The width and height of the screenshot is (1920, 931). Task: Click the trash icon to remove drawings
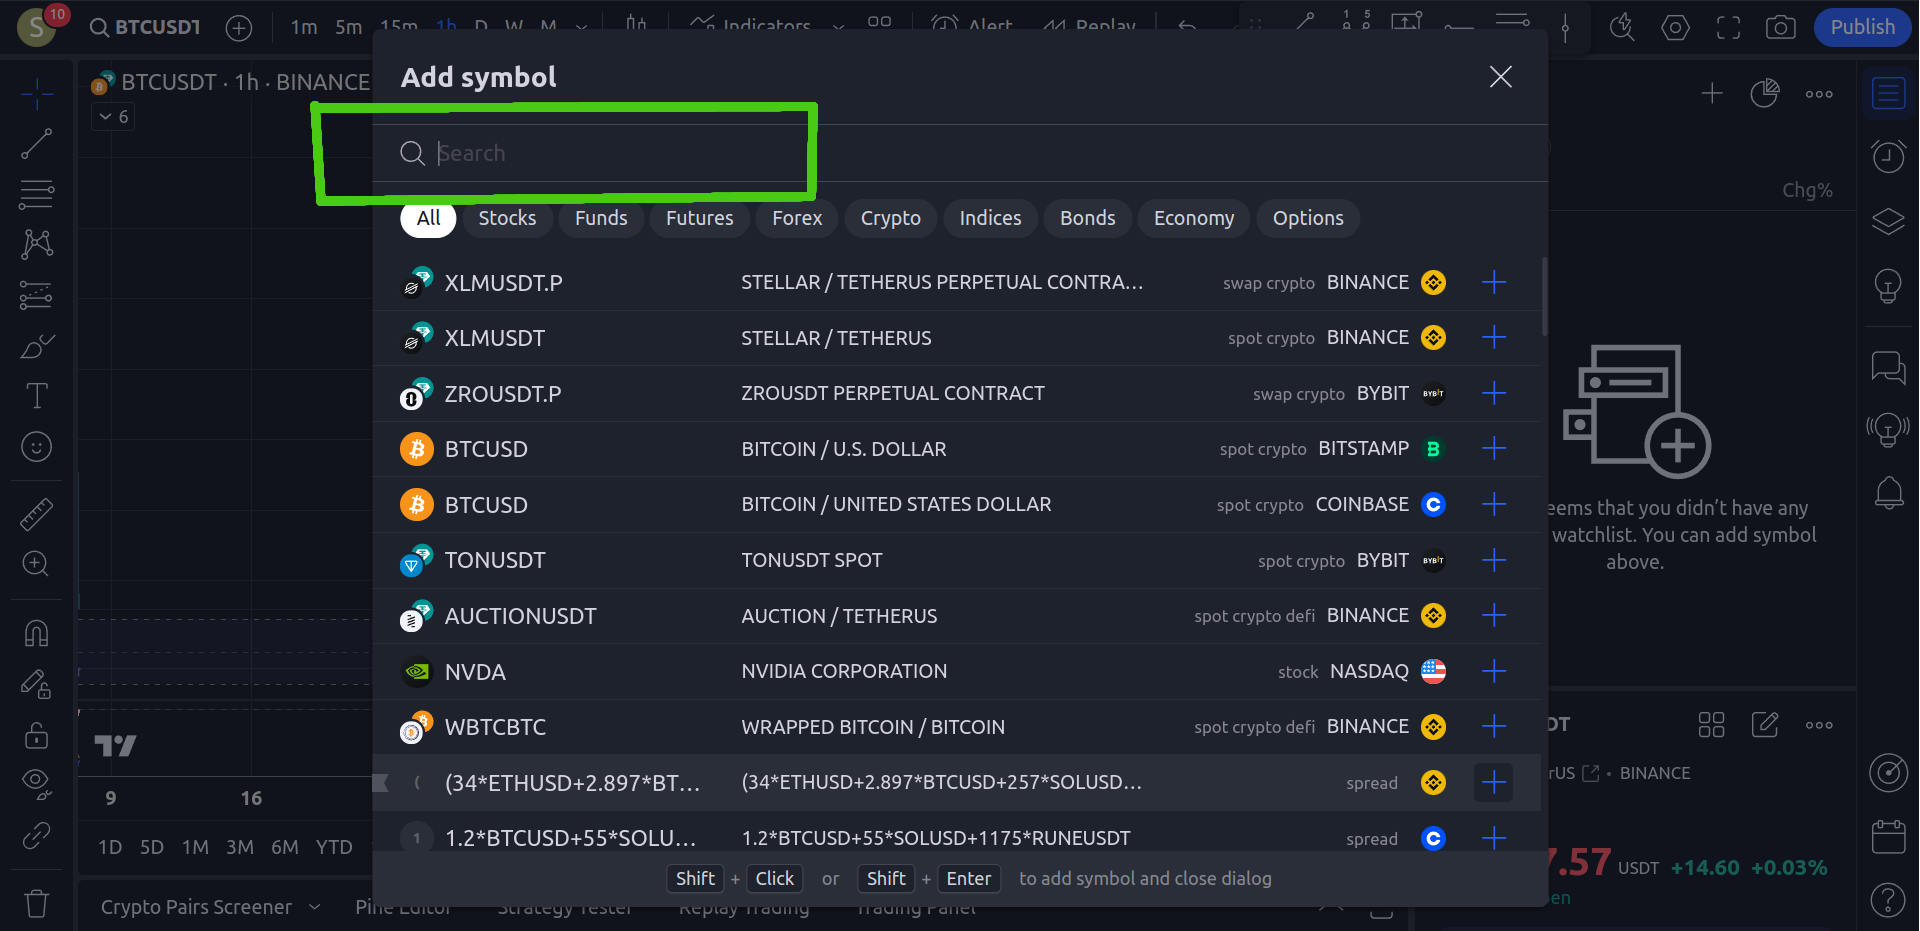click(x=37, y=904)
